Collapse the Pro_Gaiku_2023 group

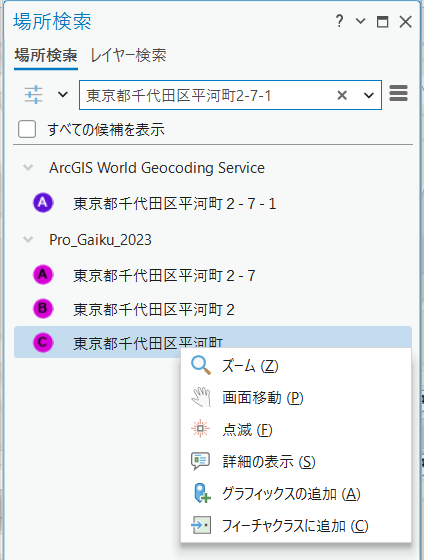[28, 240]
